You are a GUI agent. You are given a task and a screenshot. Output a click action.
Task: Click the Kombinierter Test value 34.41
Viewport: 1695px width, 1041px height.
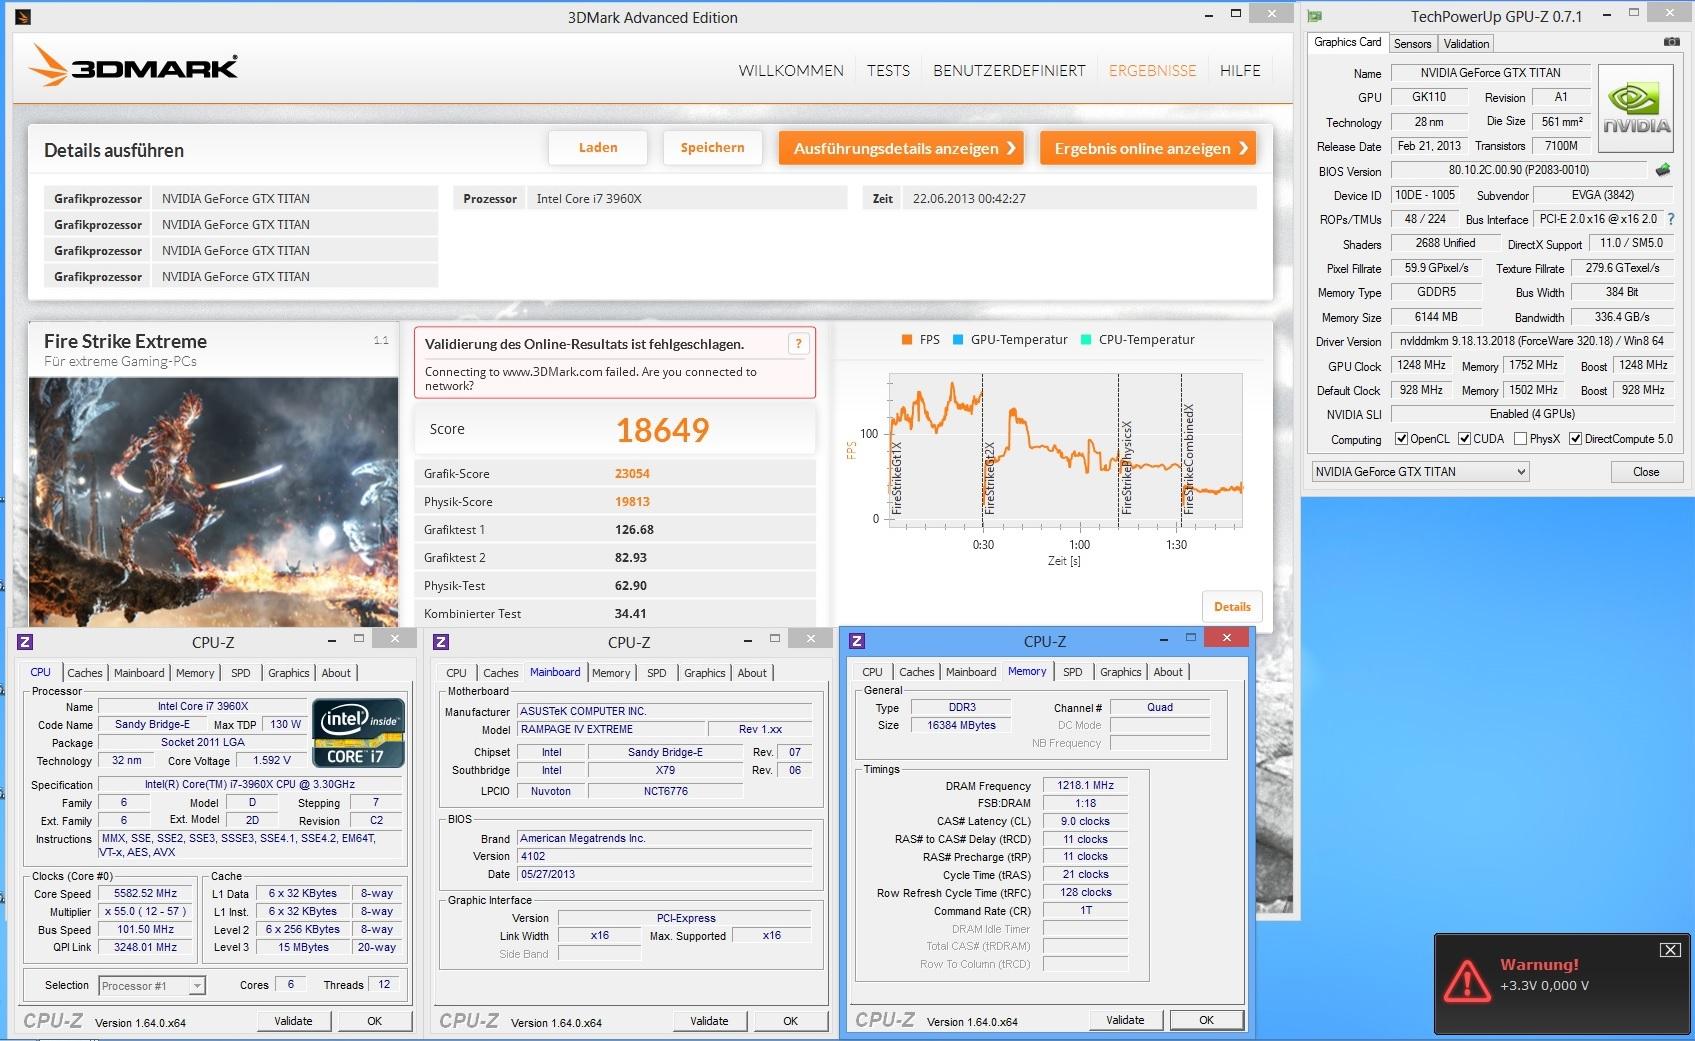[x=630, y=614]
